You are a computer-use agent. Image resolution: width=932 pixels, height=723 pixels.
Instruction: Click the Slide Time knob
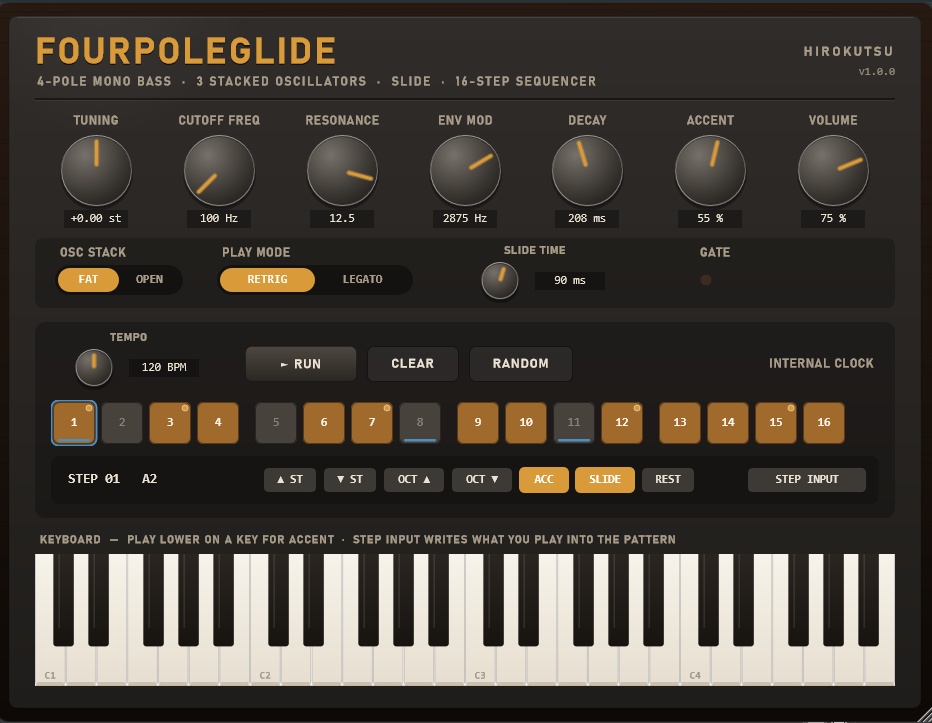[x=500, y=281]
